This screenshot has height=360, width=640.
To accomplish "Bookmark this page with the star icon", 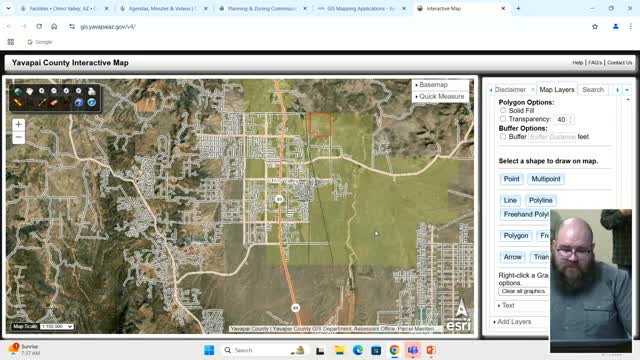I will (x=595, y=27).
